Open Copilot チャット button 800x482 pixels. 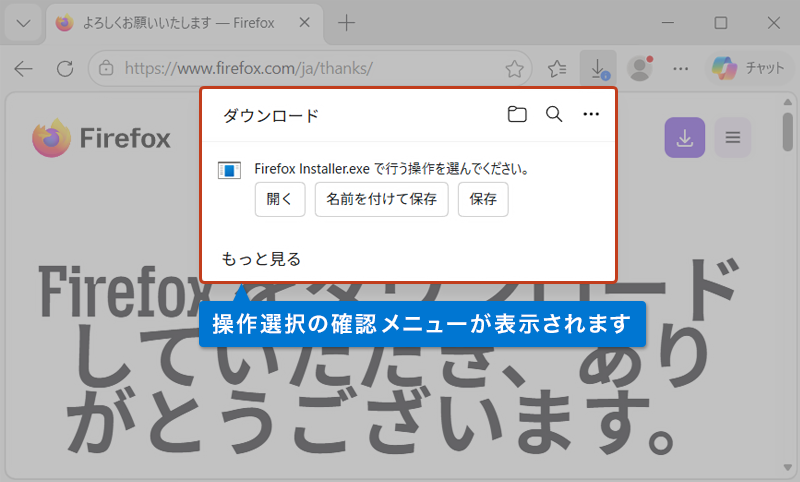point(749,68)
